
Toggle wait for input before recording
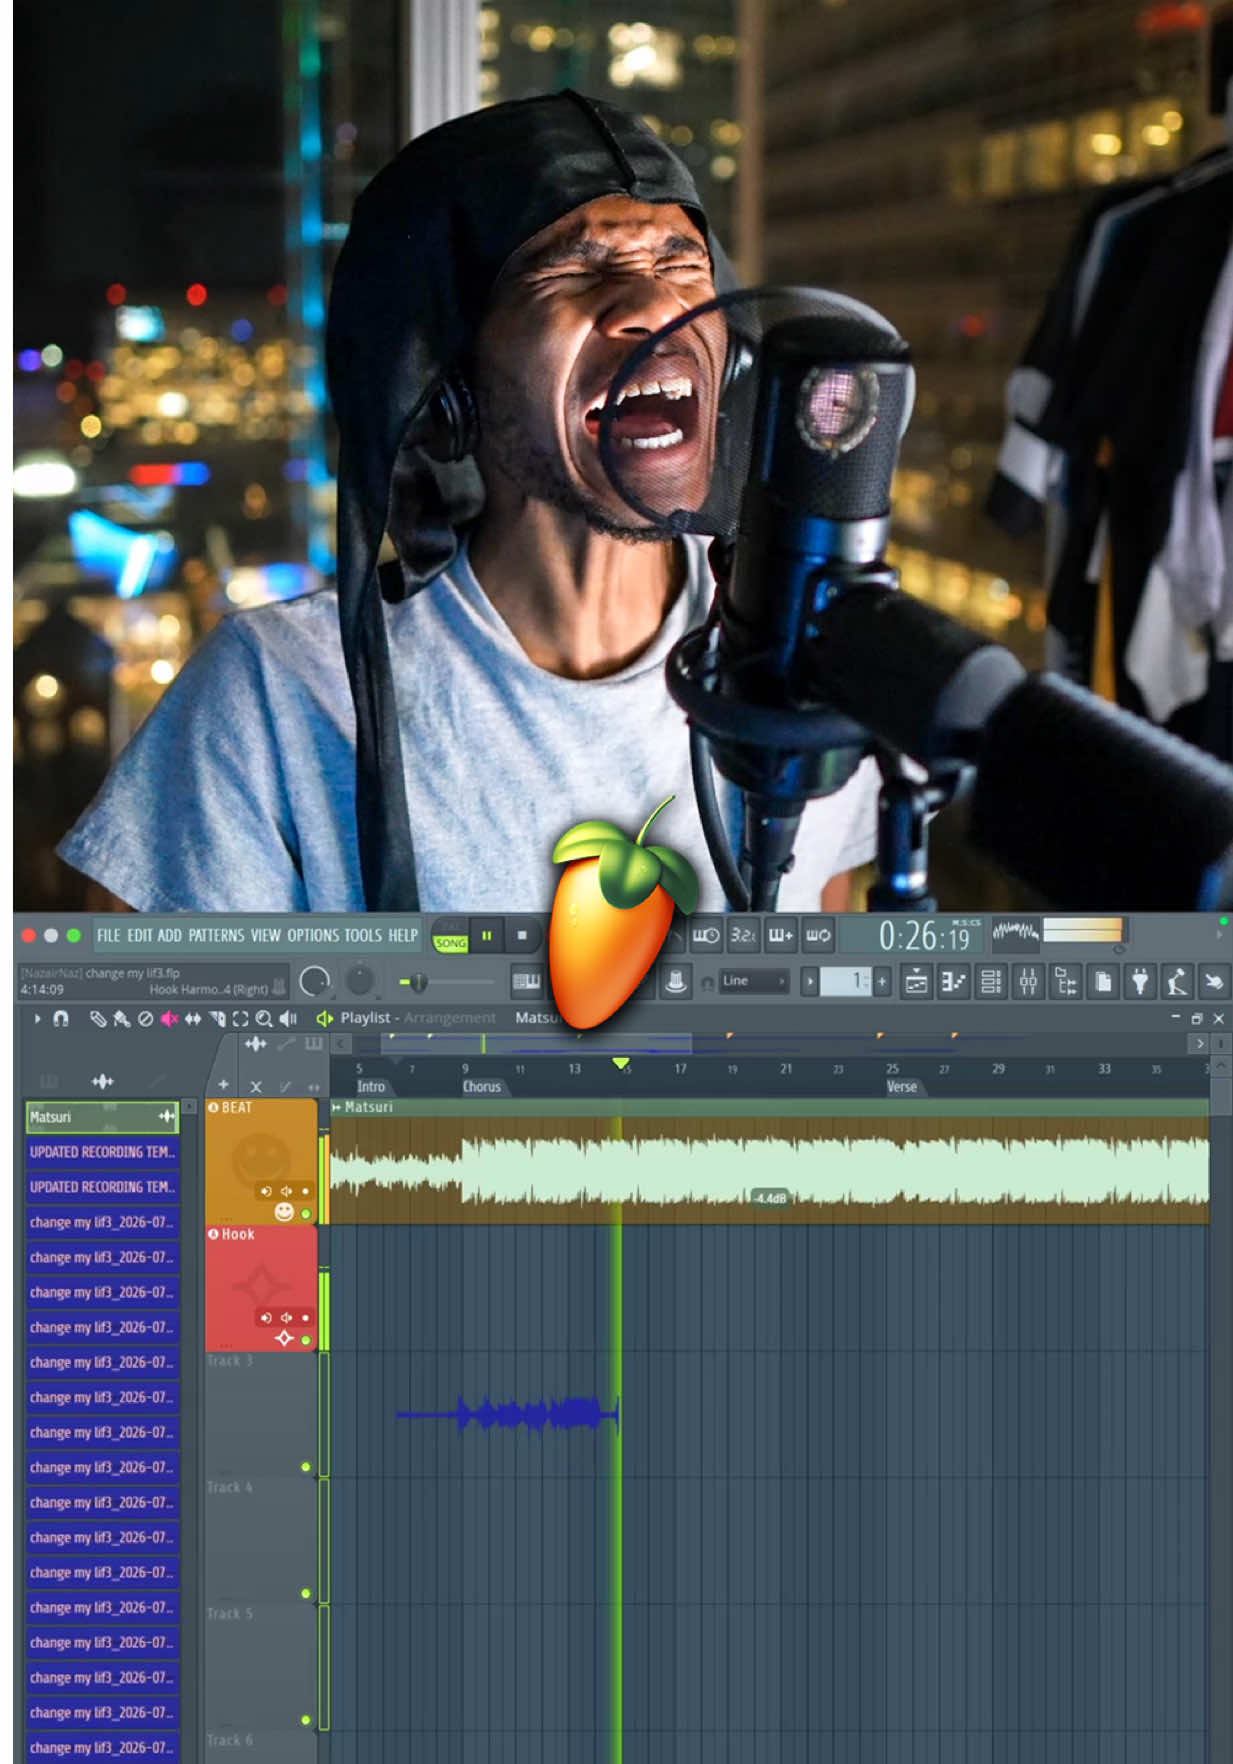click(x=706, y=936)
